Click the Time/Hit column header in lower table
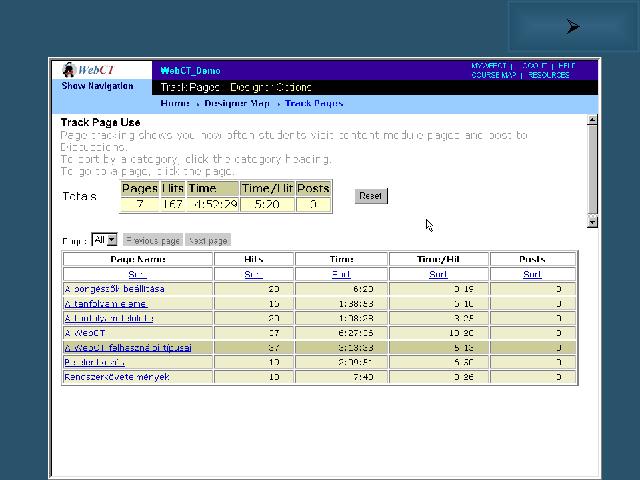640x480 pixels. click(438, 259)
